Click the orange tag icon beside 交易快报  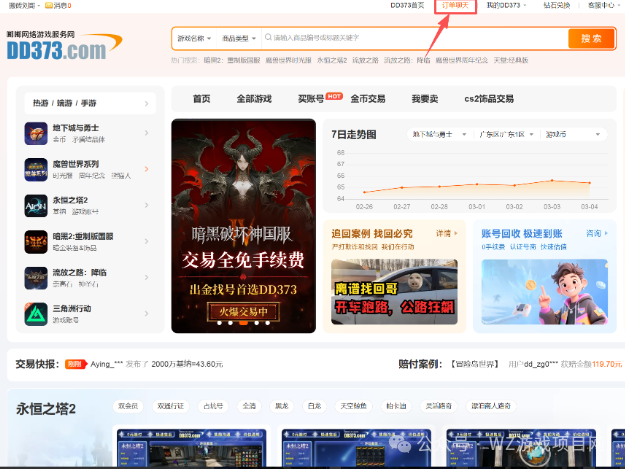[x=76, y=364]
